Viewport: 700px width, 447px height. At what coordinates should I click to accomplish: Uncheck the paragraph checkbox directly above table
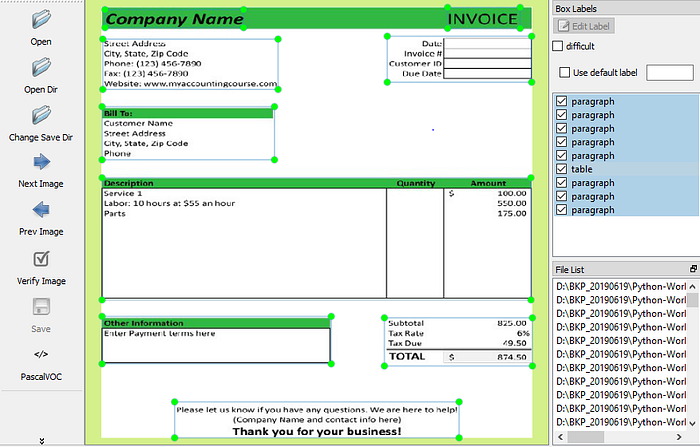562,155
